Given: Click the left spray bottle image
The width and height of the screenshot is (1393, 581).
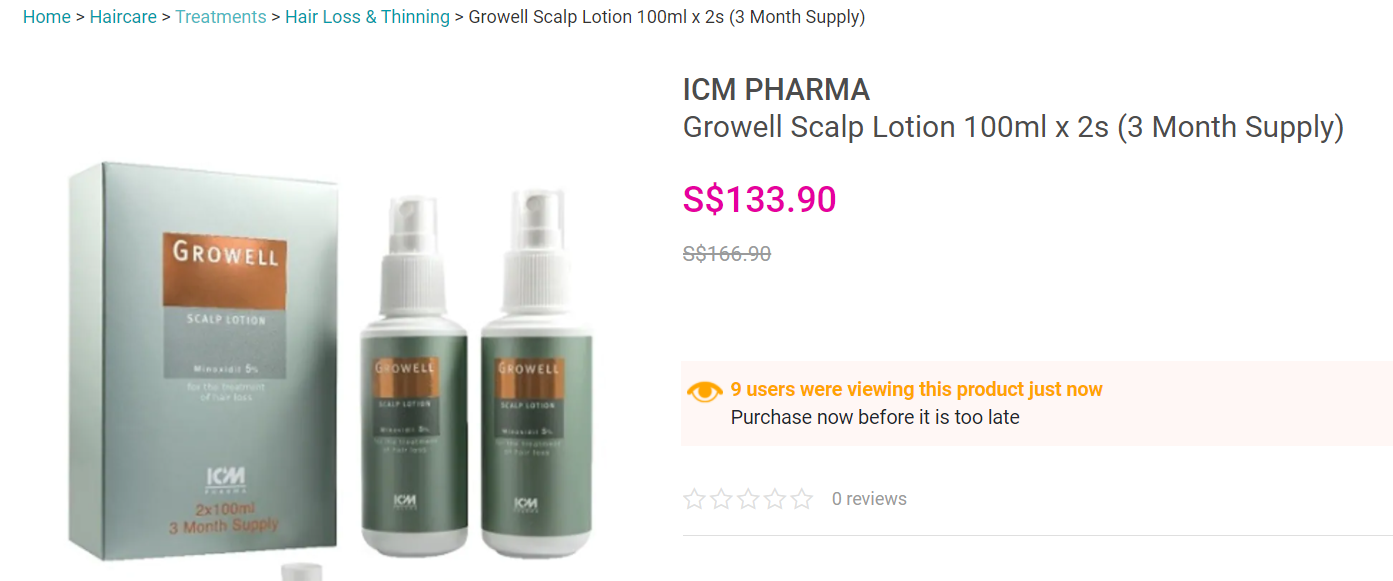Looking at the screenshot, I should tap(414, 373).
